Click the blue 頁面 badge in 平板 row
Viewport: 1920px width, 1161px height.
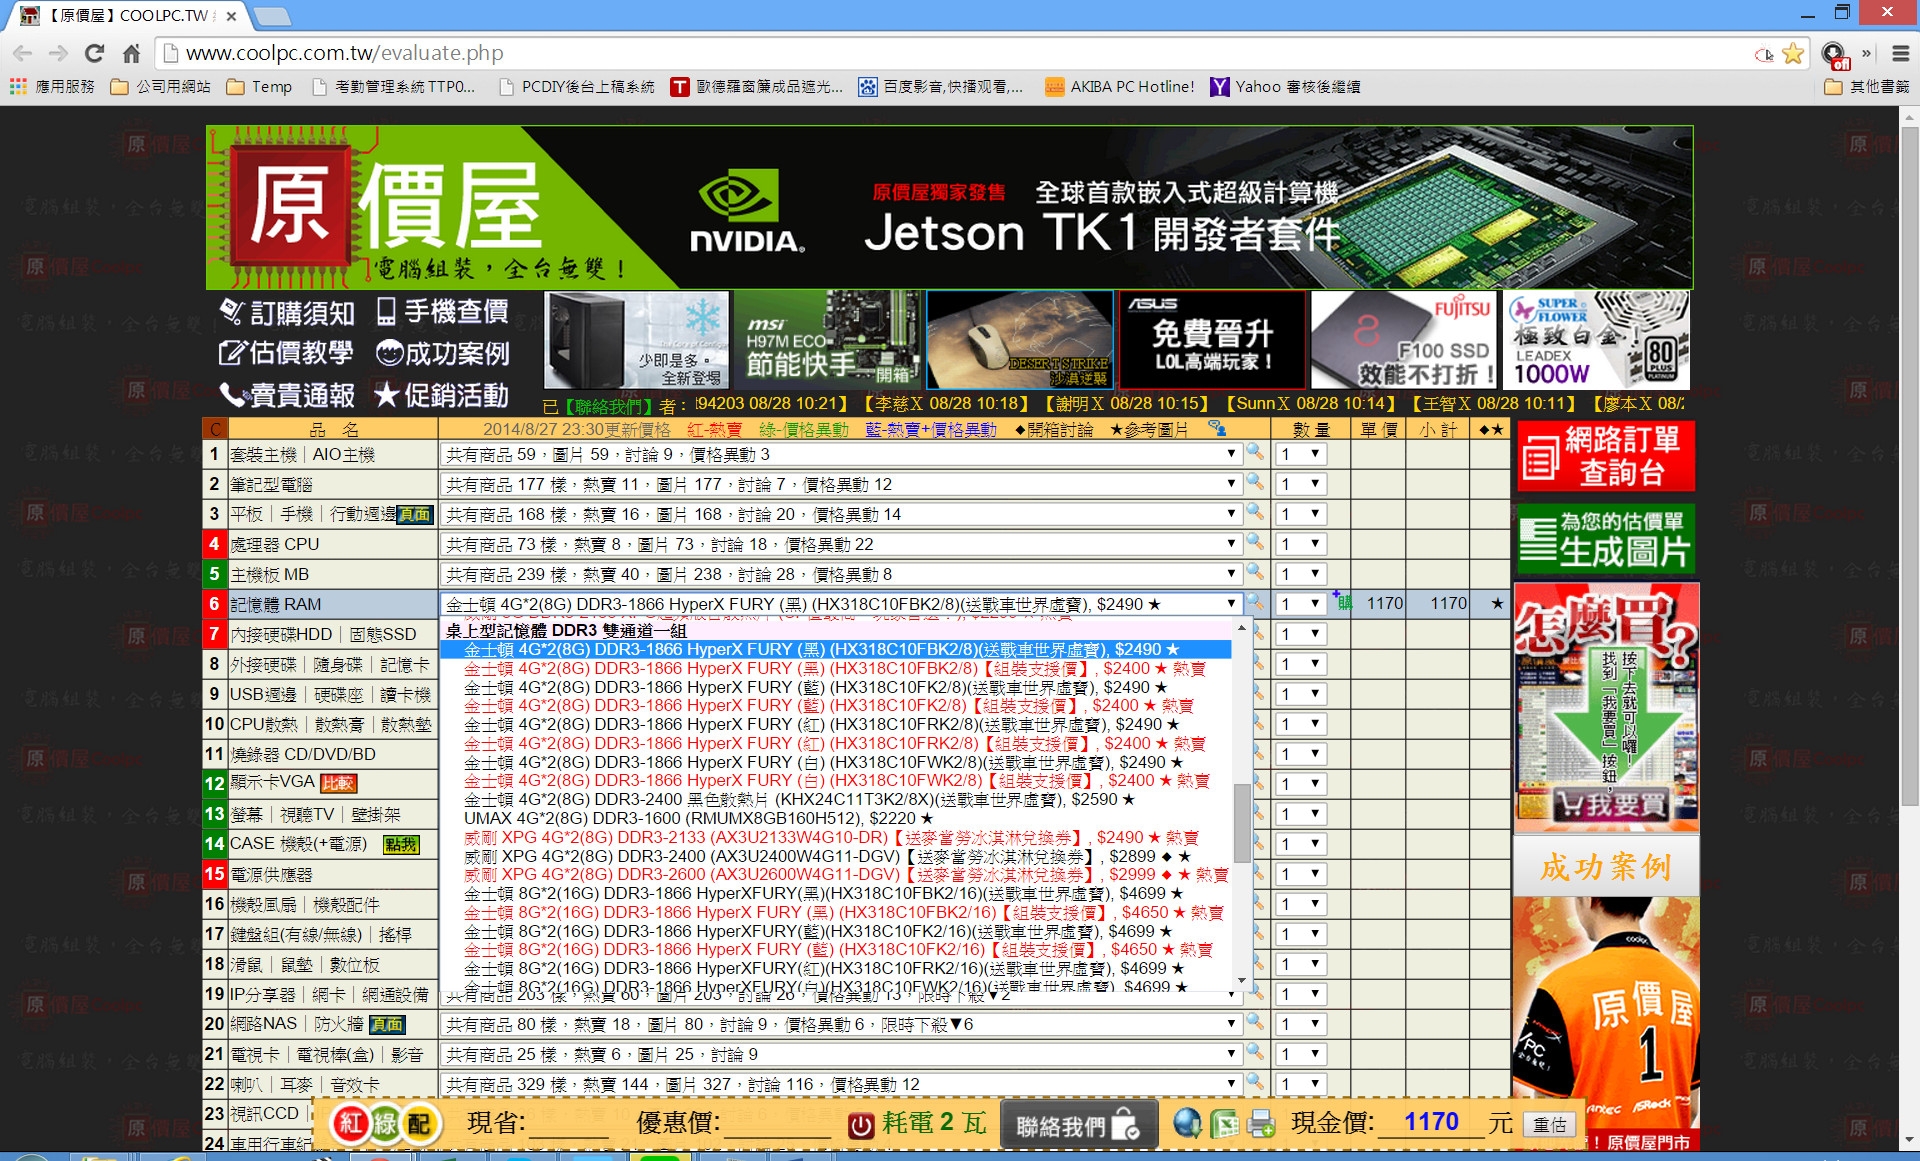point(415,514)
